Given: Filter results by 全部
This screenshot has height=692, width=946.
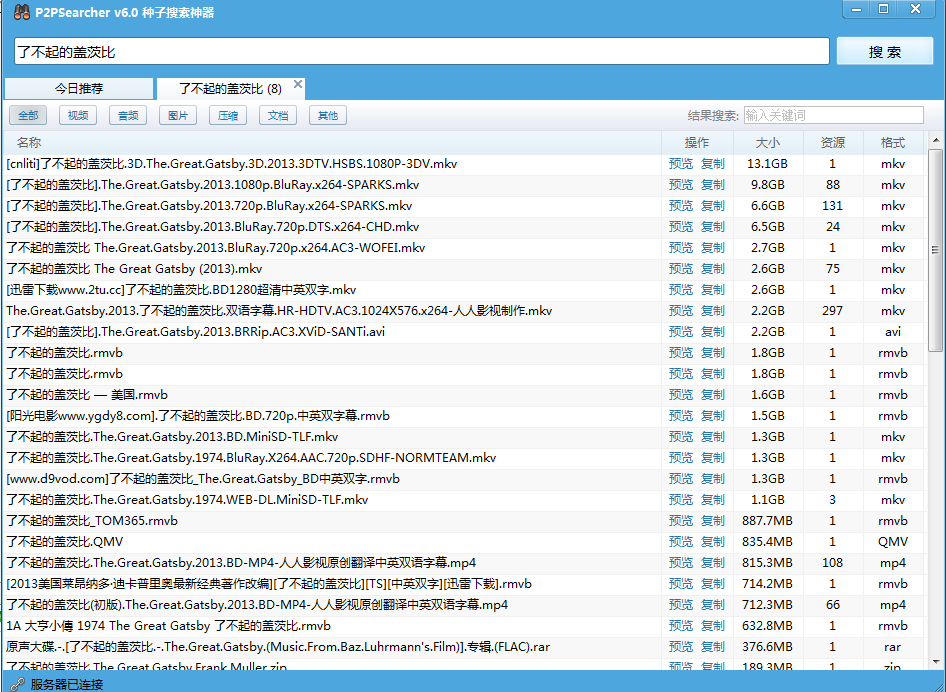Looking at the screenshot, I should 28,115.
